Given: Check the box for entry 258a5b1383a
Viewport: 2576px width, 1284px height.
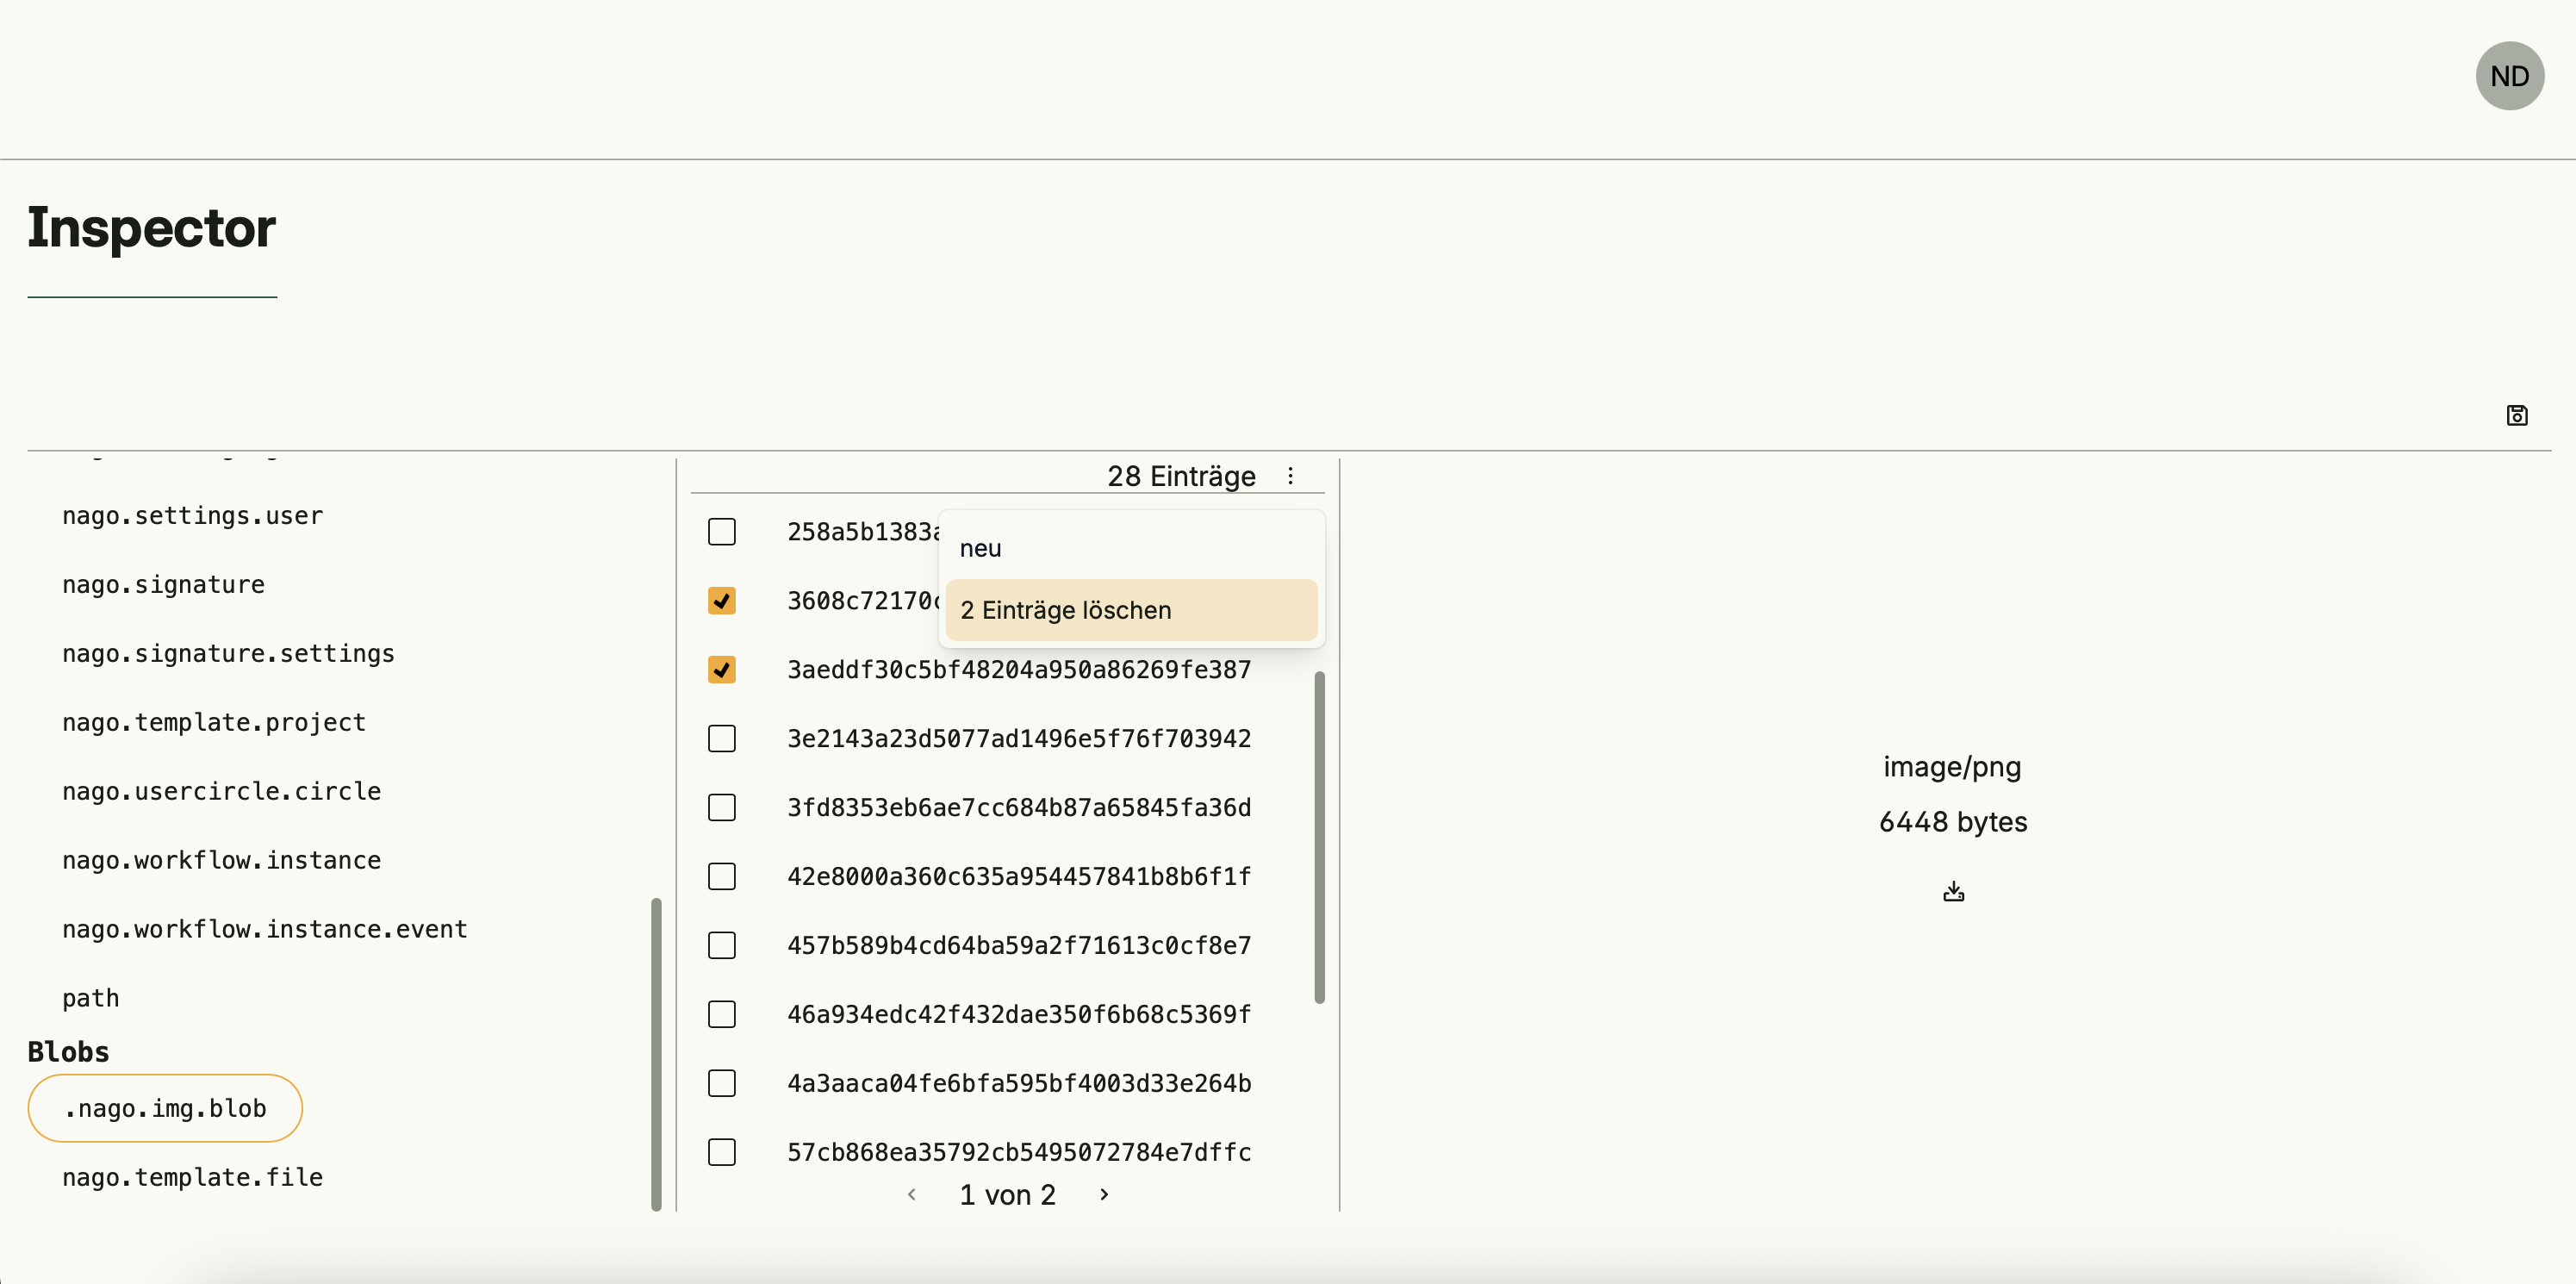Looking at the screenshot, I should pyautogui.click(x=721, y=531).
